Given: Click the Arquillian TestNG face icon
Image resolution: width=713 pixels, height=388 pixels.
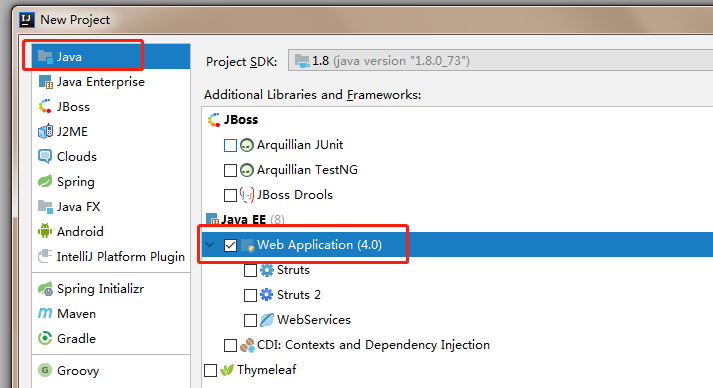Looking at the screenshot, I should pyautogui.click(x=246, y=170).
